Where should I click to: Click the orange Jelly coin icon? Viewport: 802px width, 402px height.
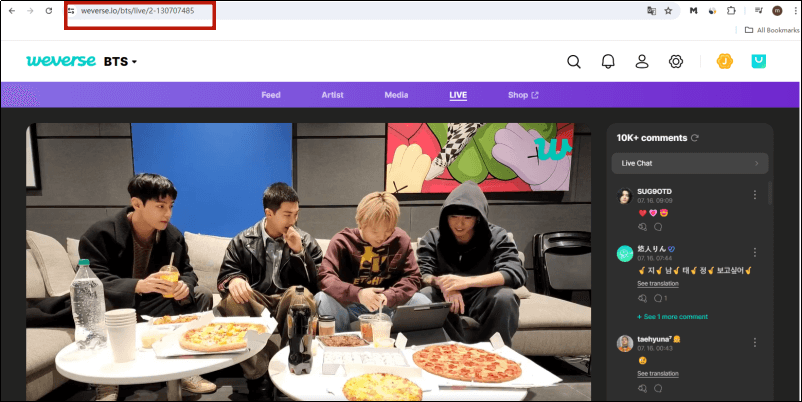(x=724, y=61)
